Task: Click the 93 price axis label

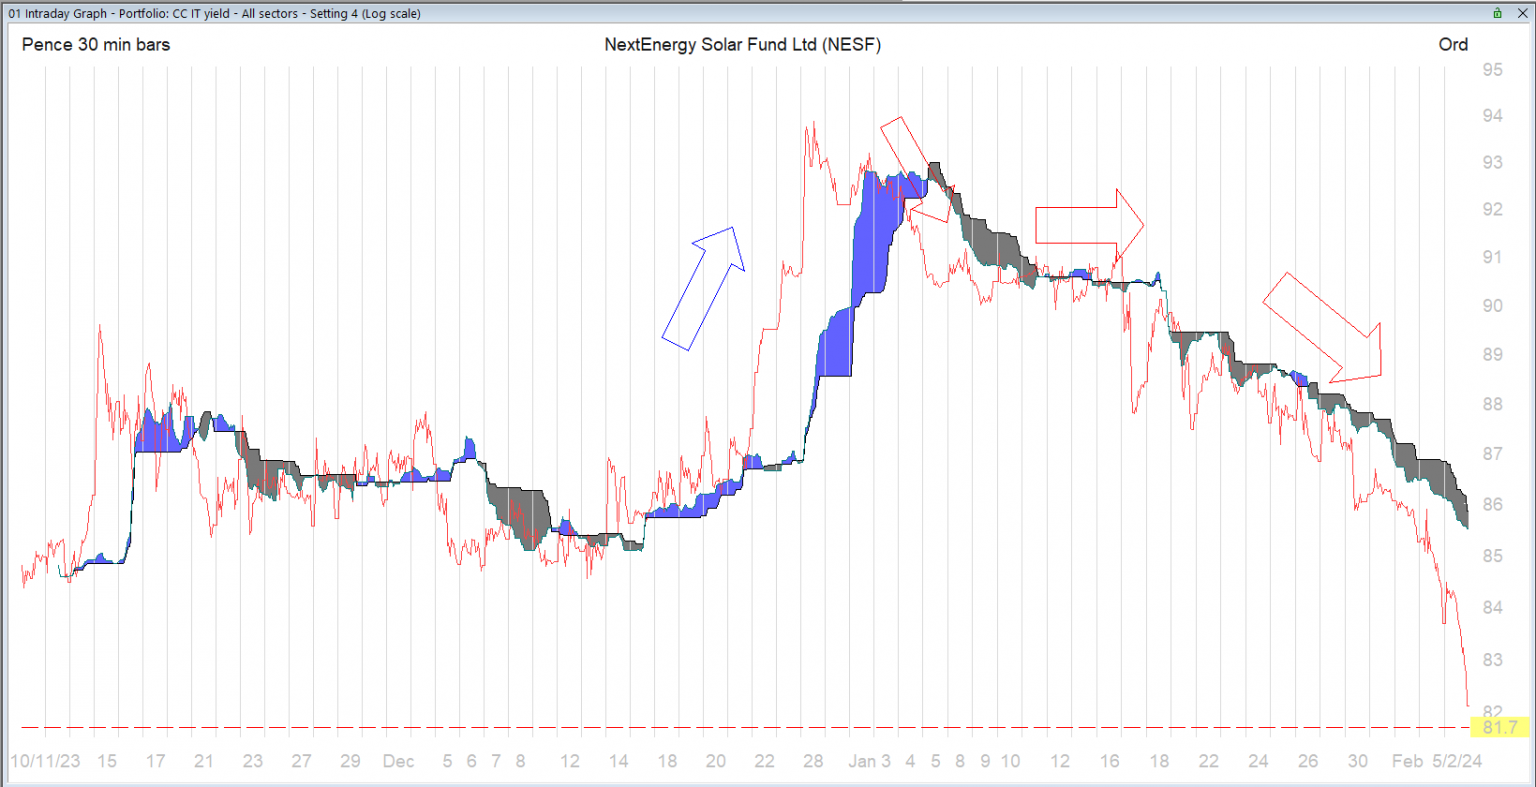Action: click(1492, 162)
